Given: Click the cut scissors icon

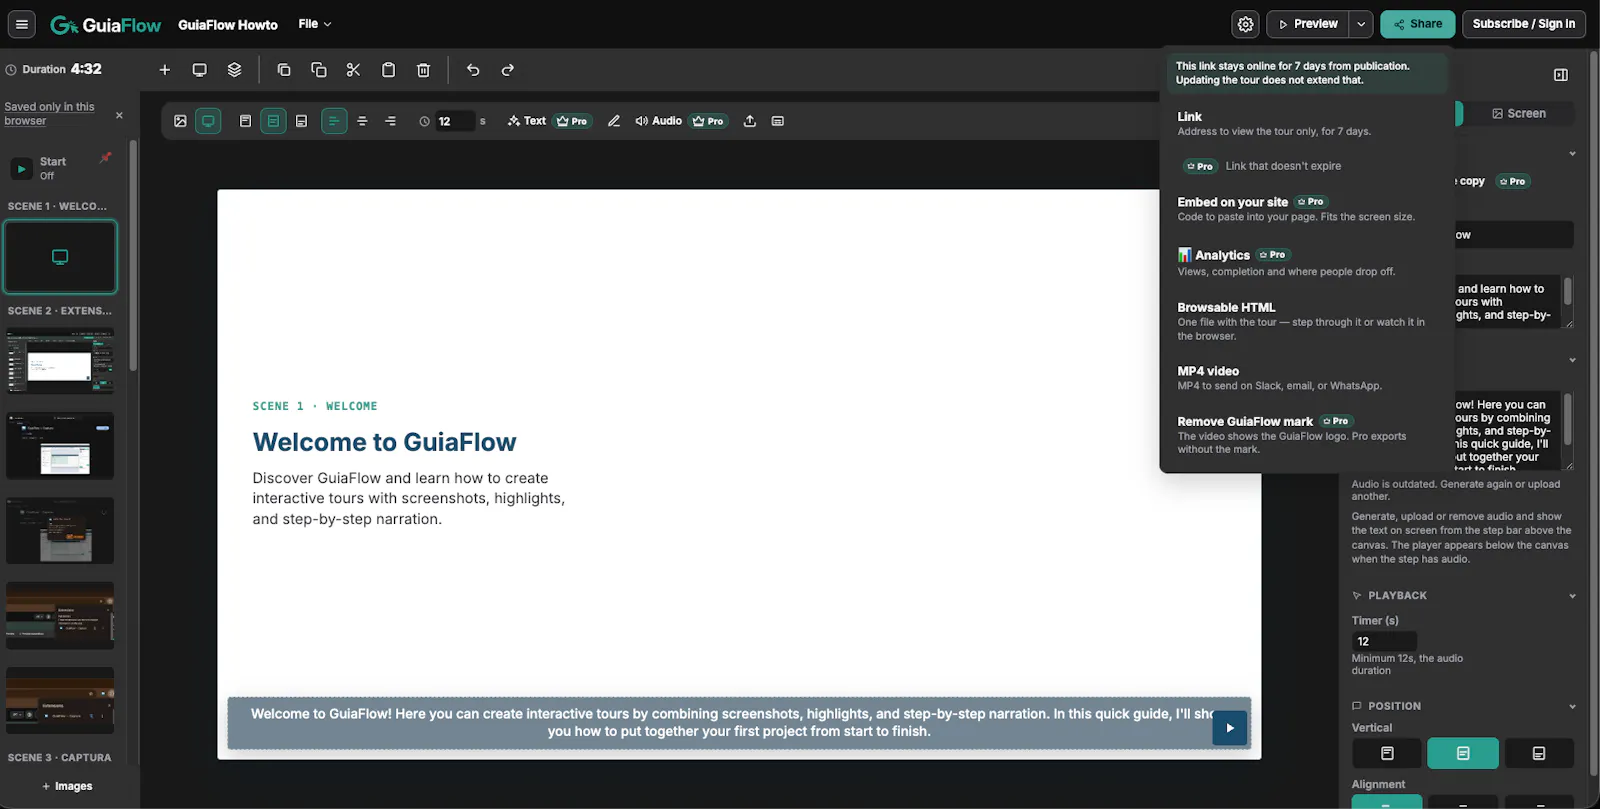Looking at the screenshot, I should point(353,70).
